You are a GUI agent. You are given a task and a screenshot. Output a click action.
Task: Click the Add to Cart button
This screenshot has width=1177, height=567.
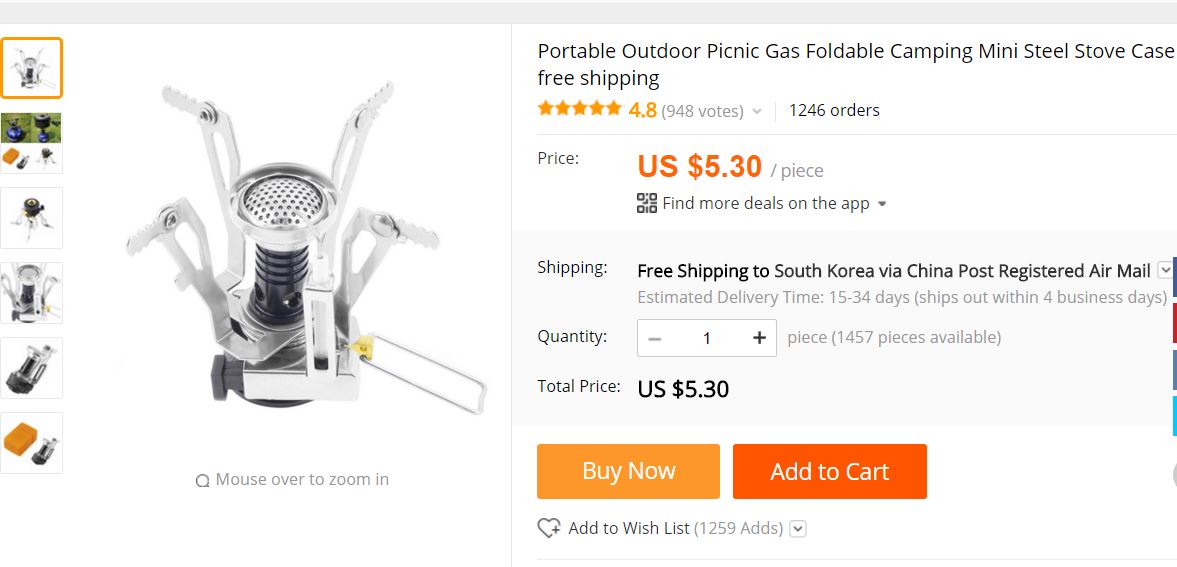[829, 471]
